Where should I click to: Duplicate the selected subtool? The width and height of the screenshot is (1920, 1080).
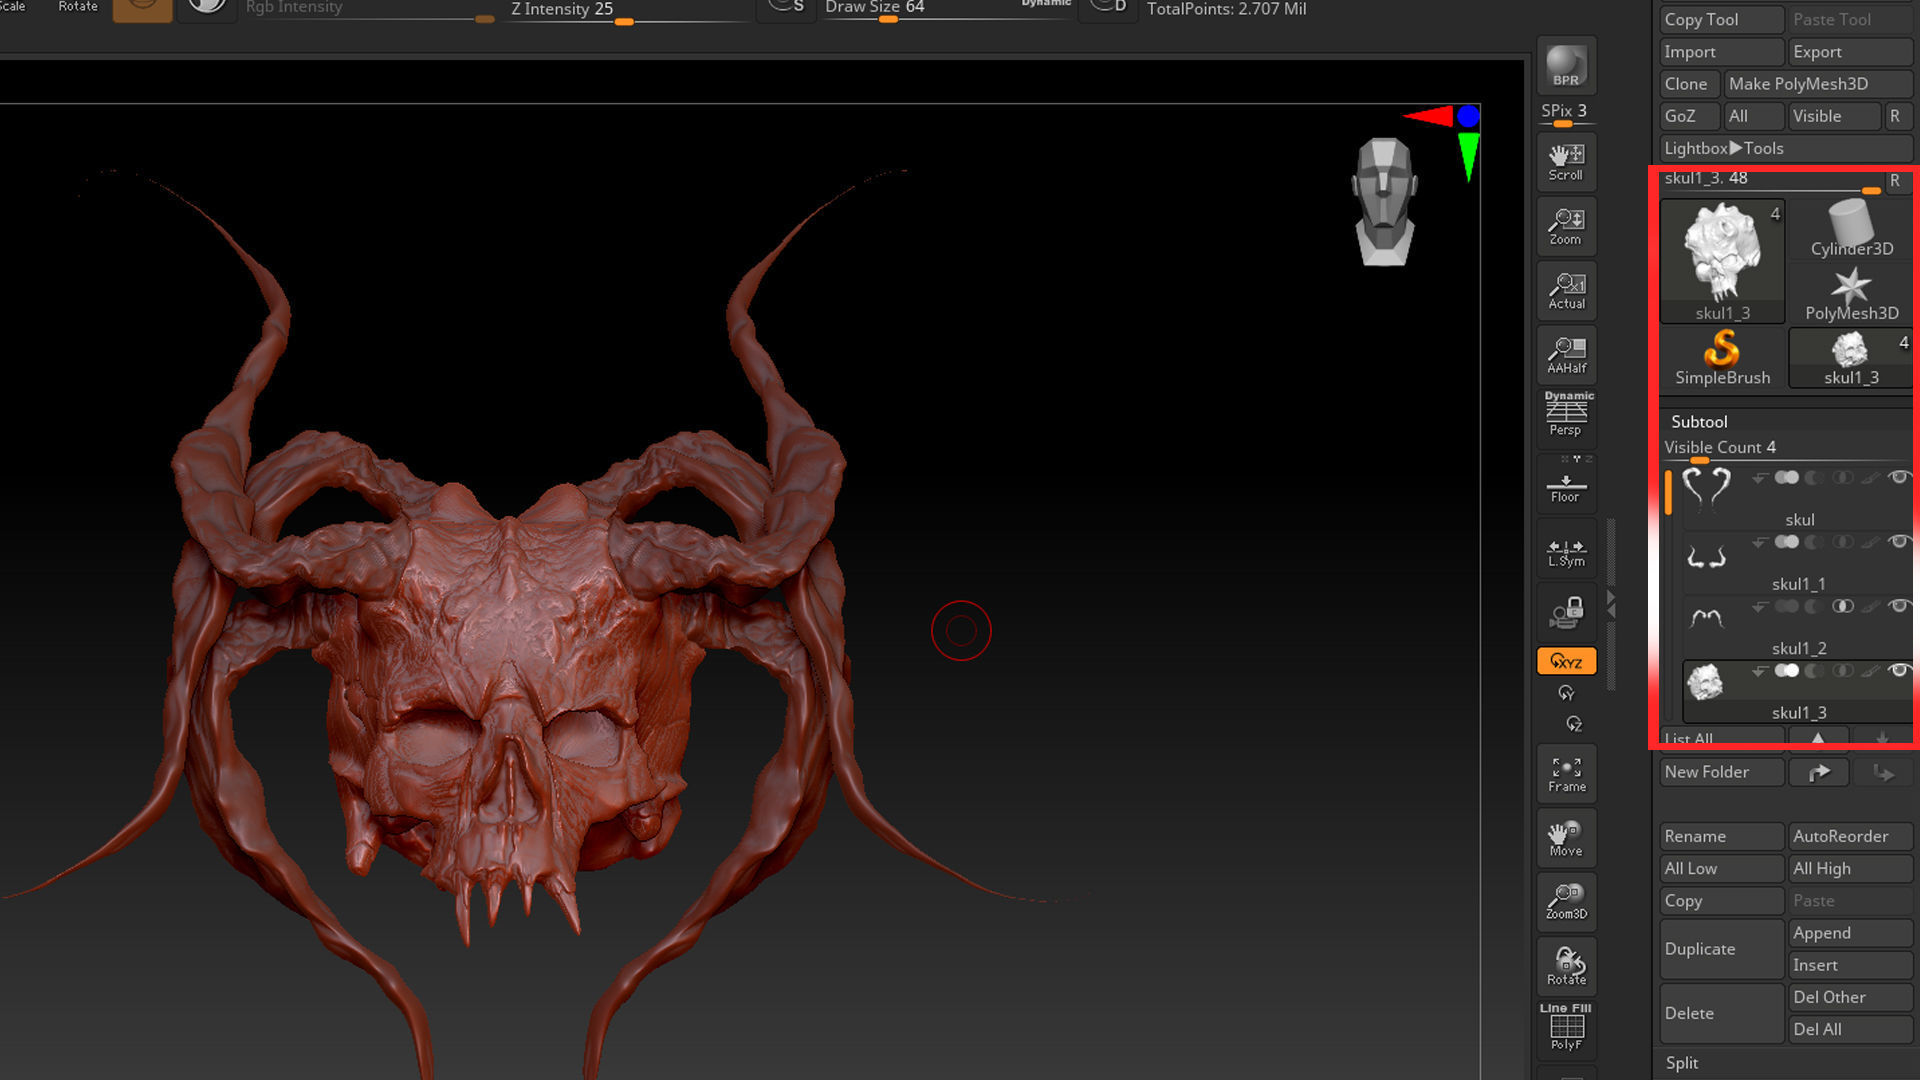click(1722, 949)
